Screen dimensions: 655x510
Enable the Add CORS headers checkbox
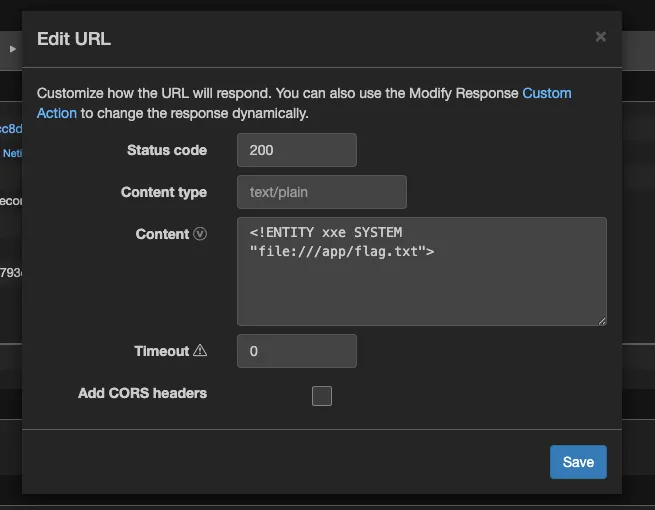point(322,396)
